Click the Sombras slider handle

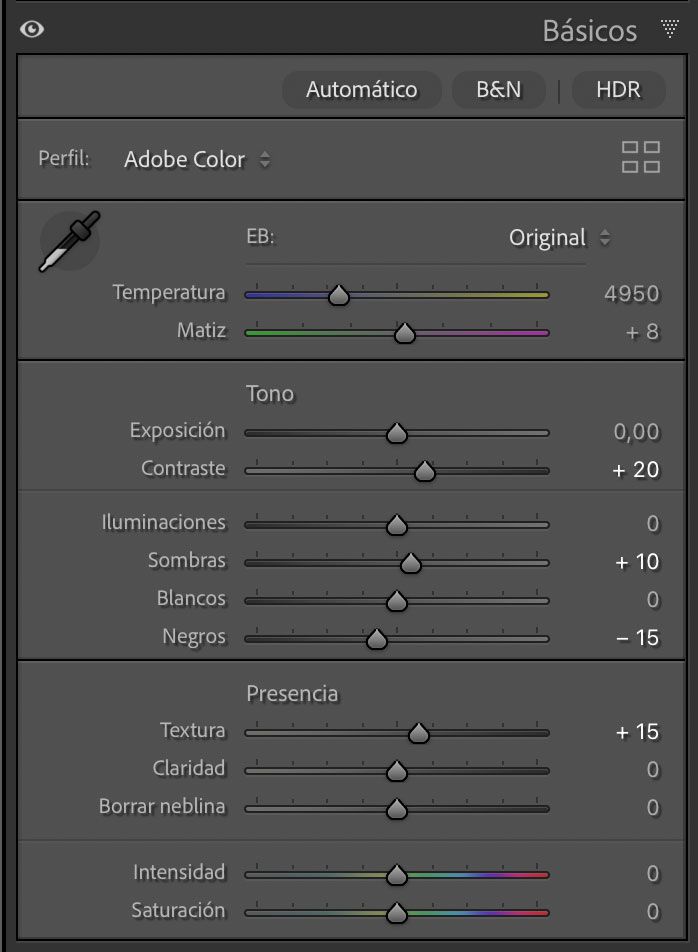(410, 563)
